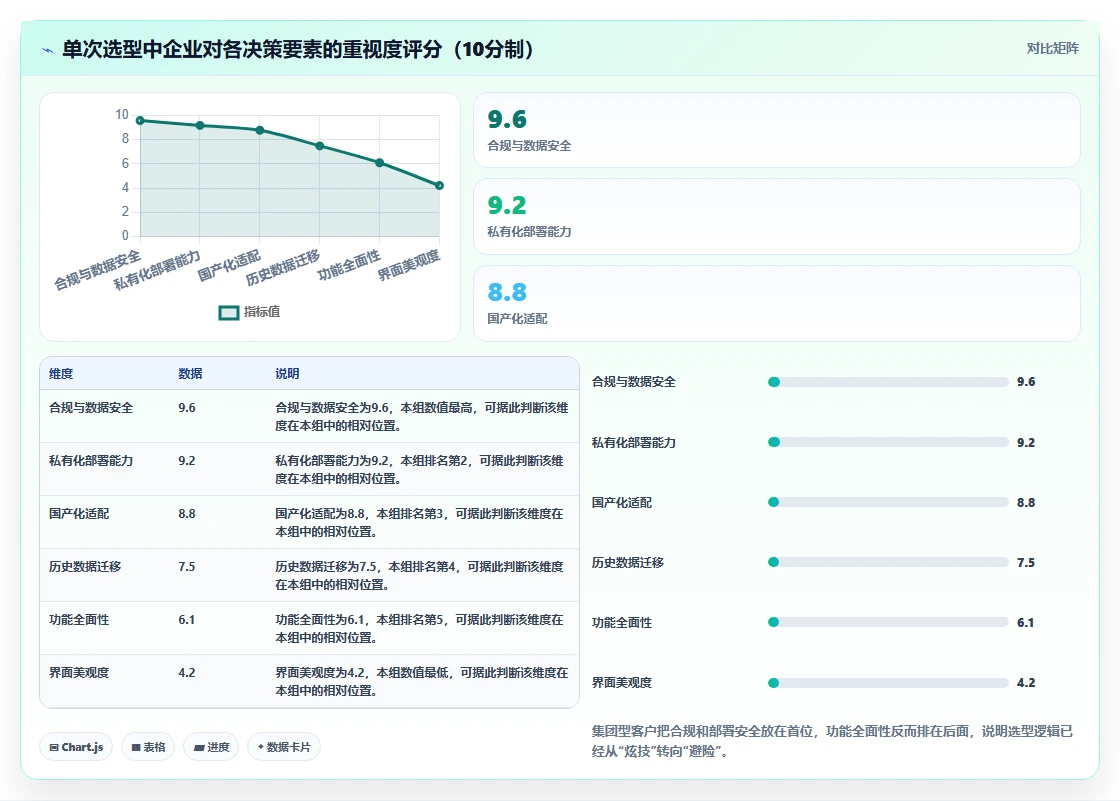The image size is (1120, 801).
Task: Click the 功能全面性 label in progress list
Action: (x=621, y=622)
